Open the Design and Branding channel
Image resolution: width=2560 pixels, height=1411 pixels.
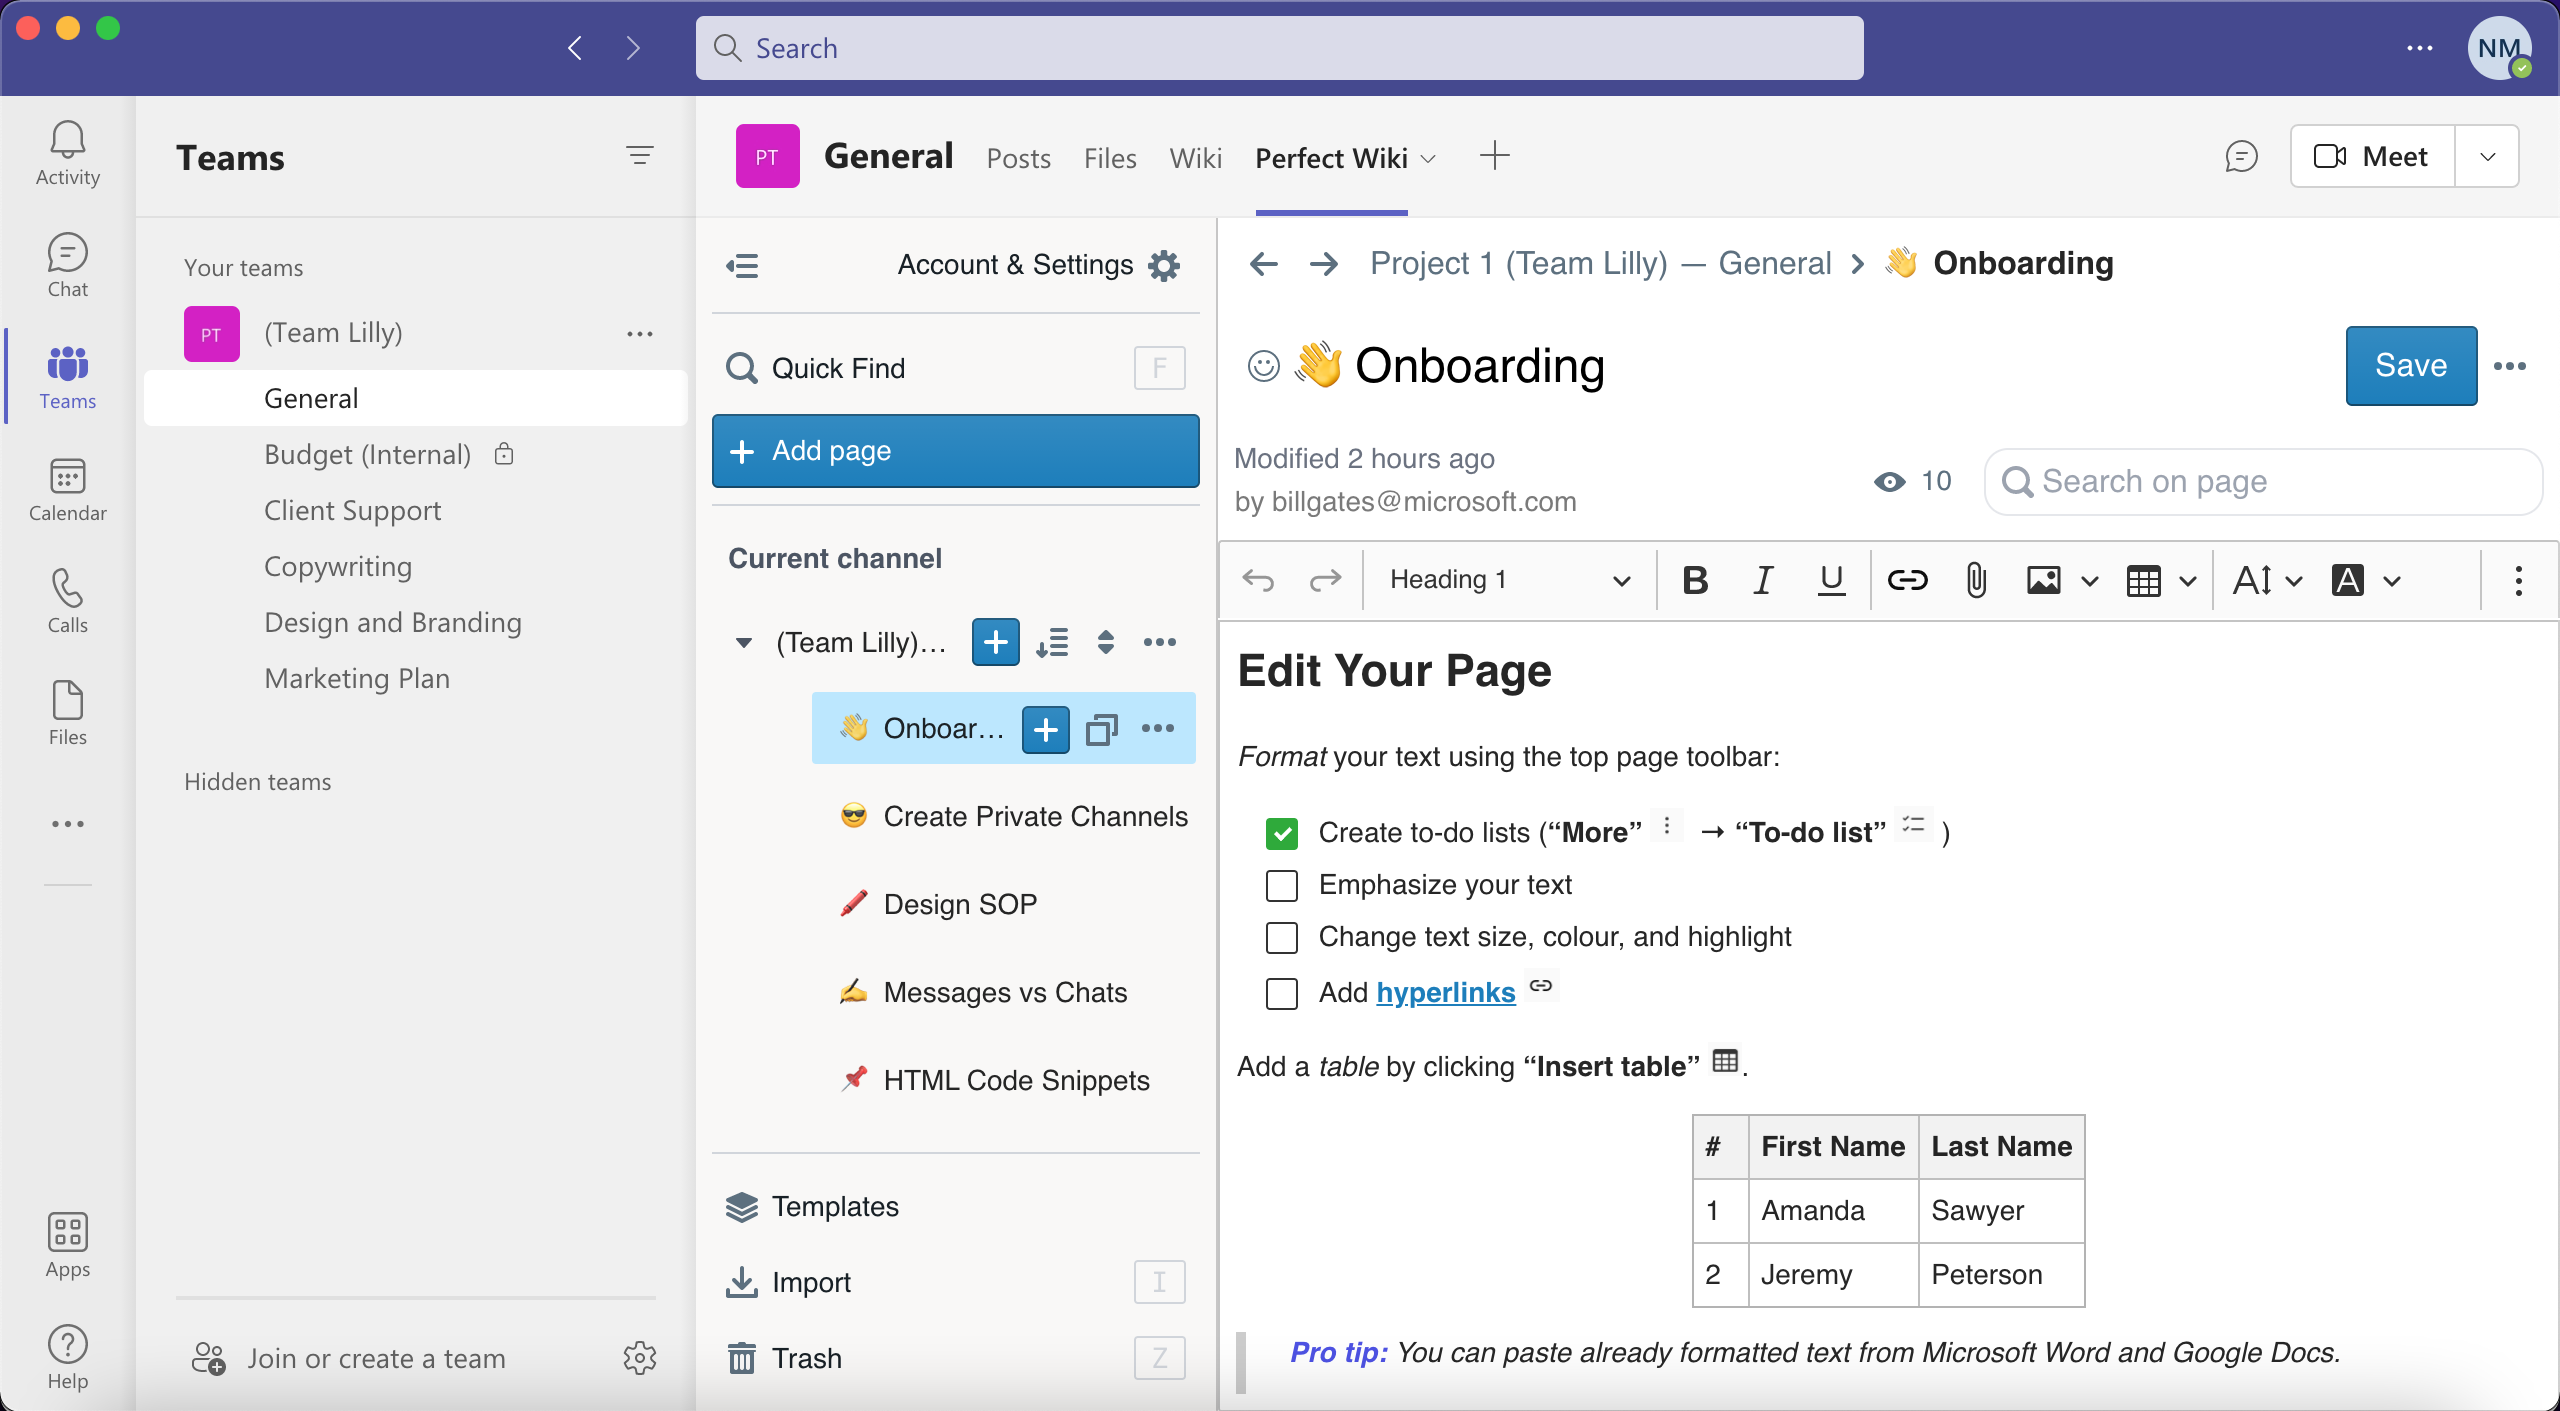[x=392, y=622]
